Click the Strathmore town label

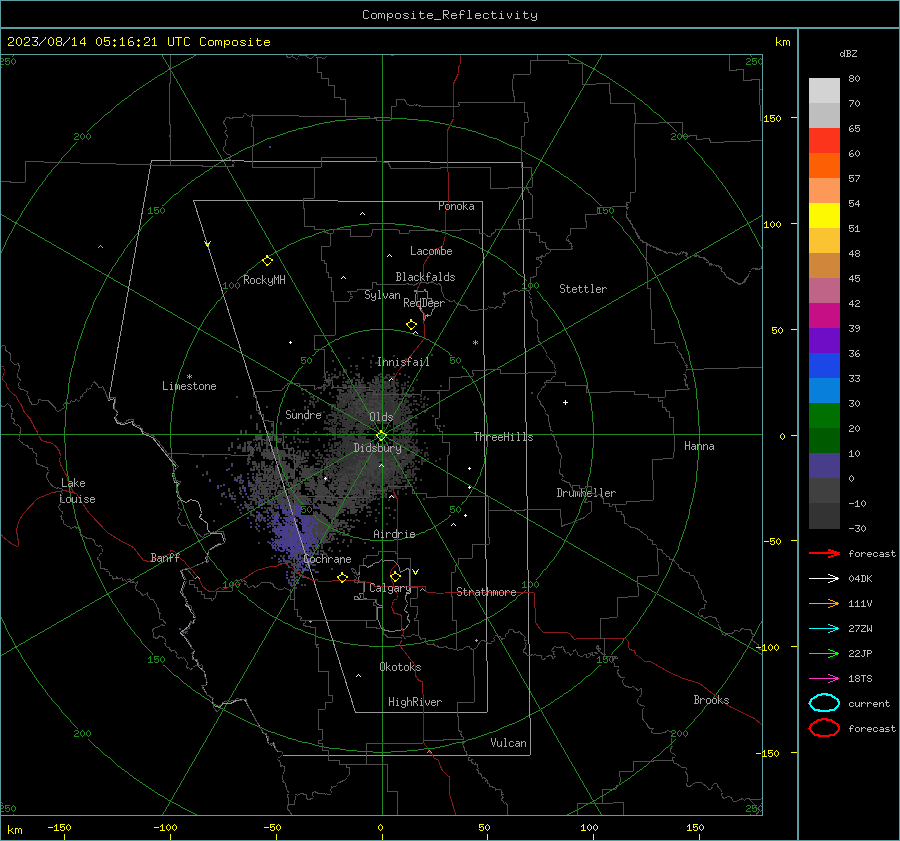486,592
